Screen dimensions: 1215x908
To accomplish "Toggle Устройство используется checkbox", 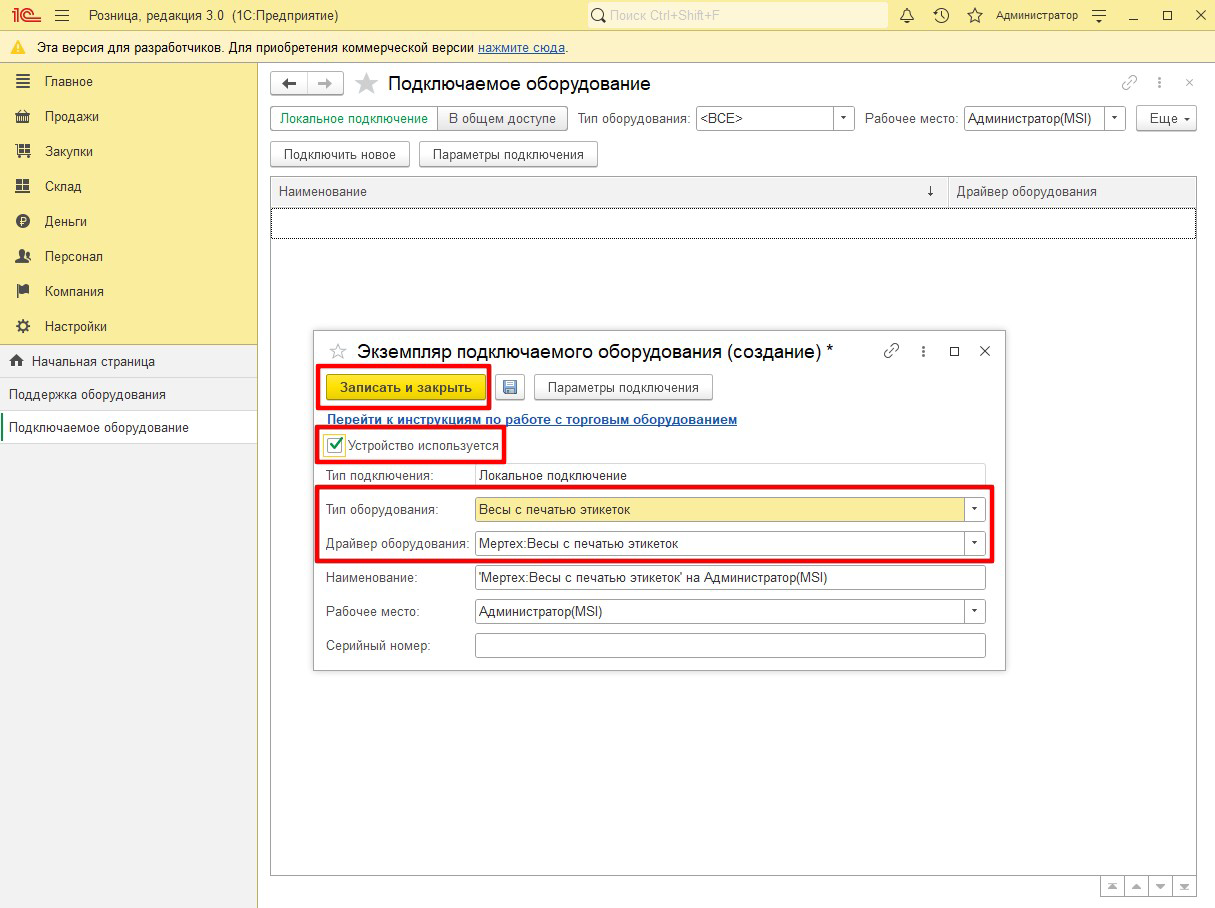I will point(336,445).
